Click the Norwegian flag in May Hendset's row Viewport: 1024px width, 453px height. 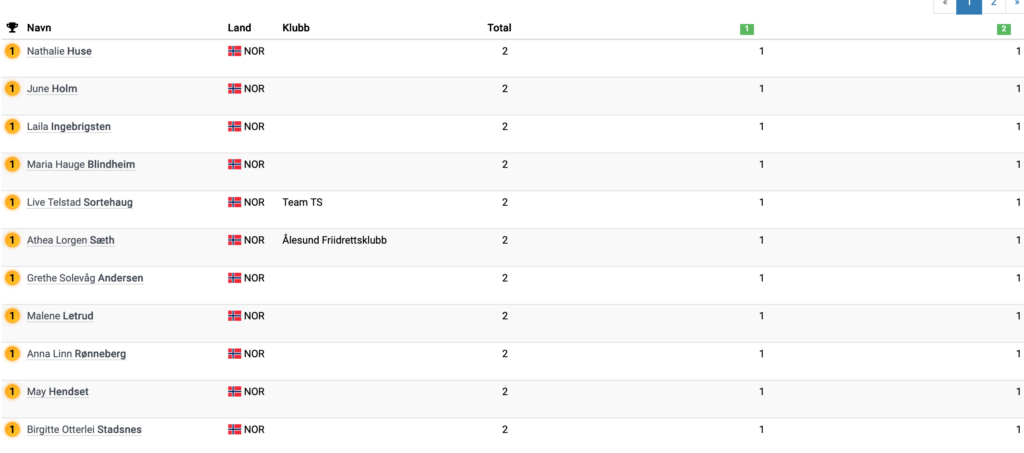[234, 392]
